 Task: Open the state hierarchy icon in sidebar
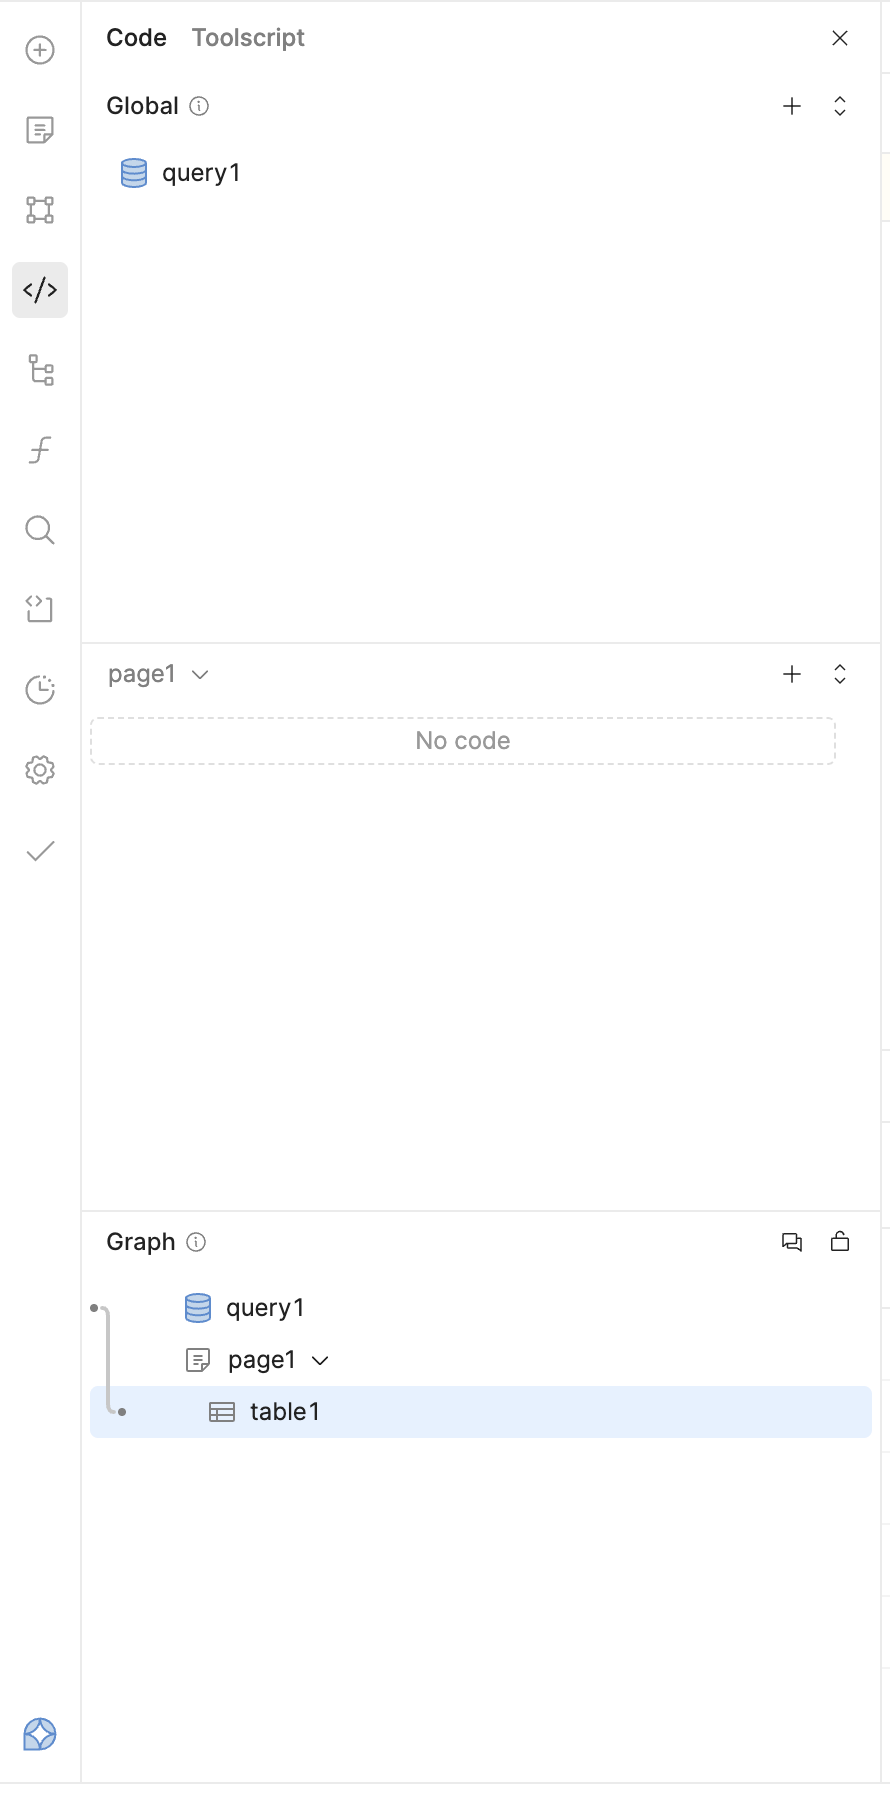click(40, 370)
